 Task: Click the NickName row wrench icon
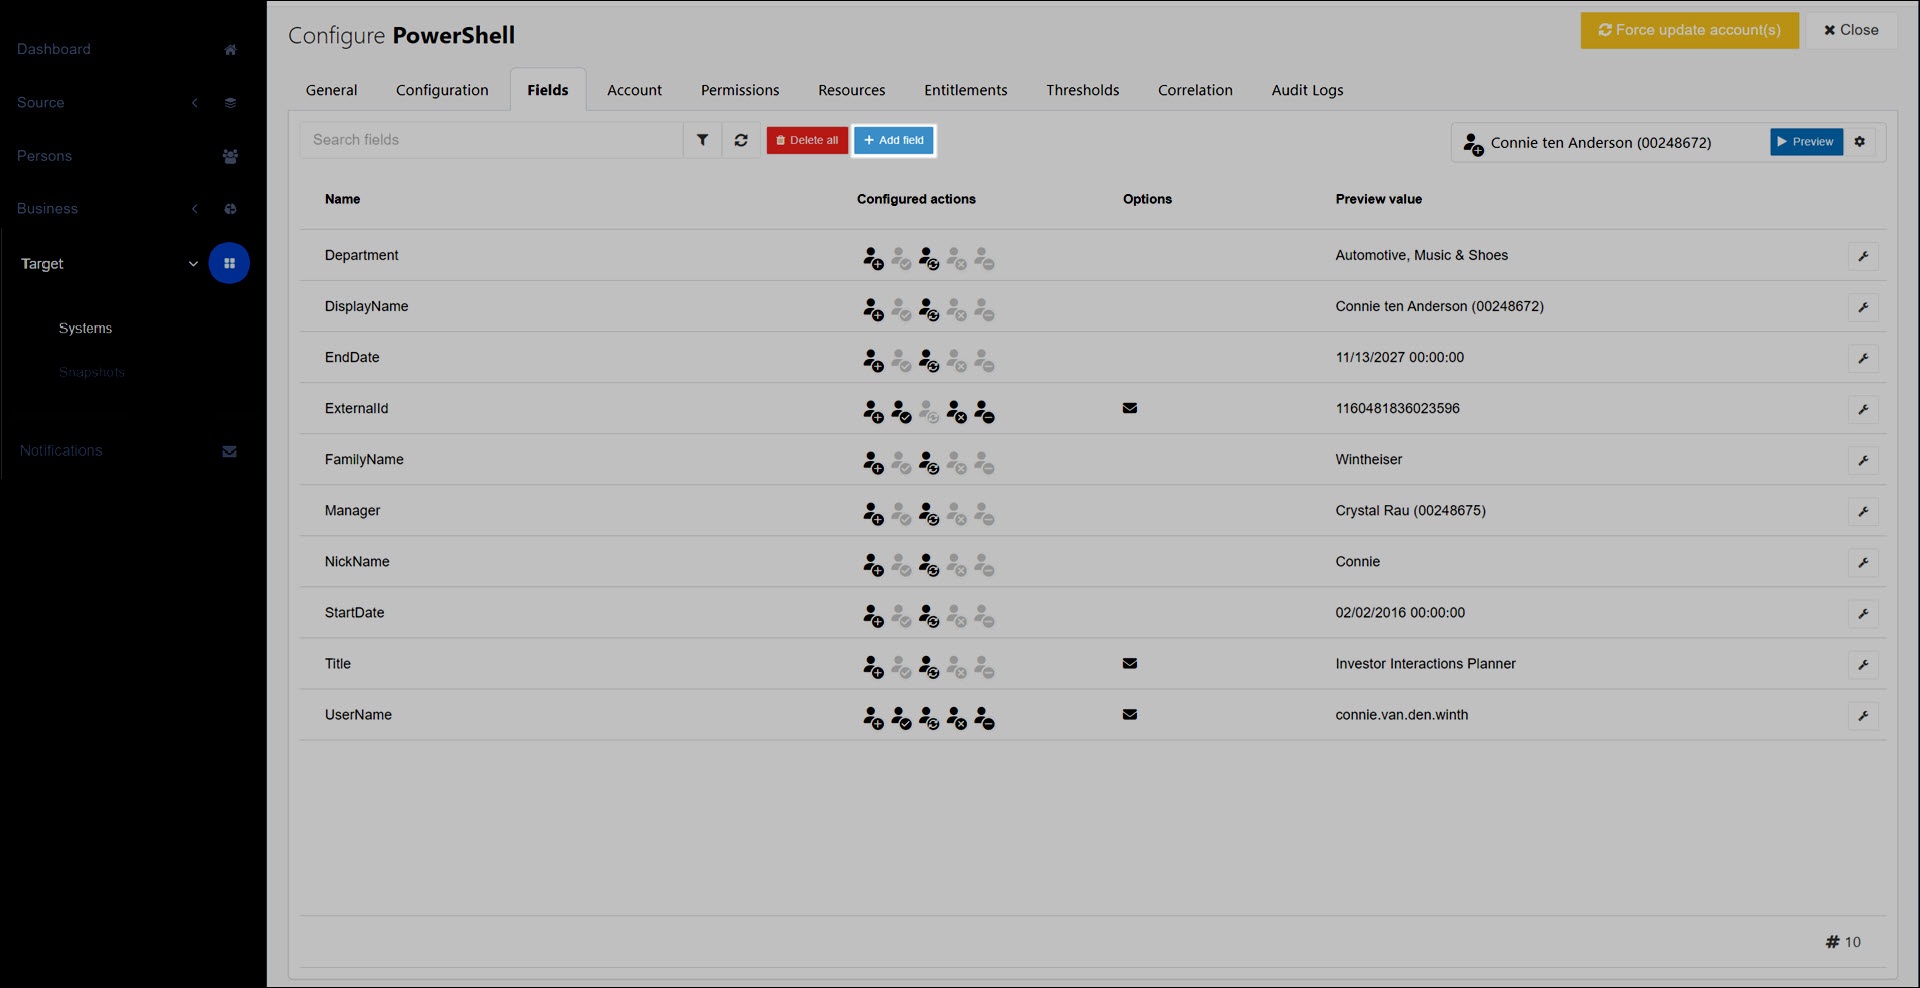point(1863,562)
